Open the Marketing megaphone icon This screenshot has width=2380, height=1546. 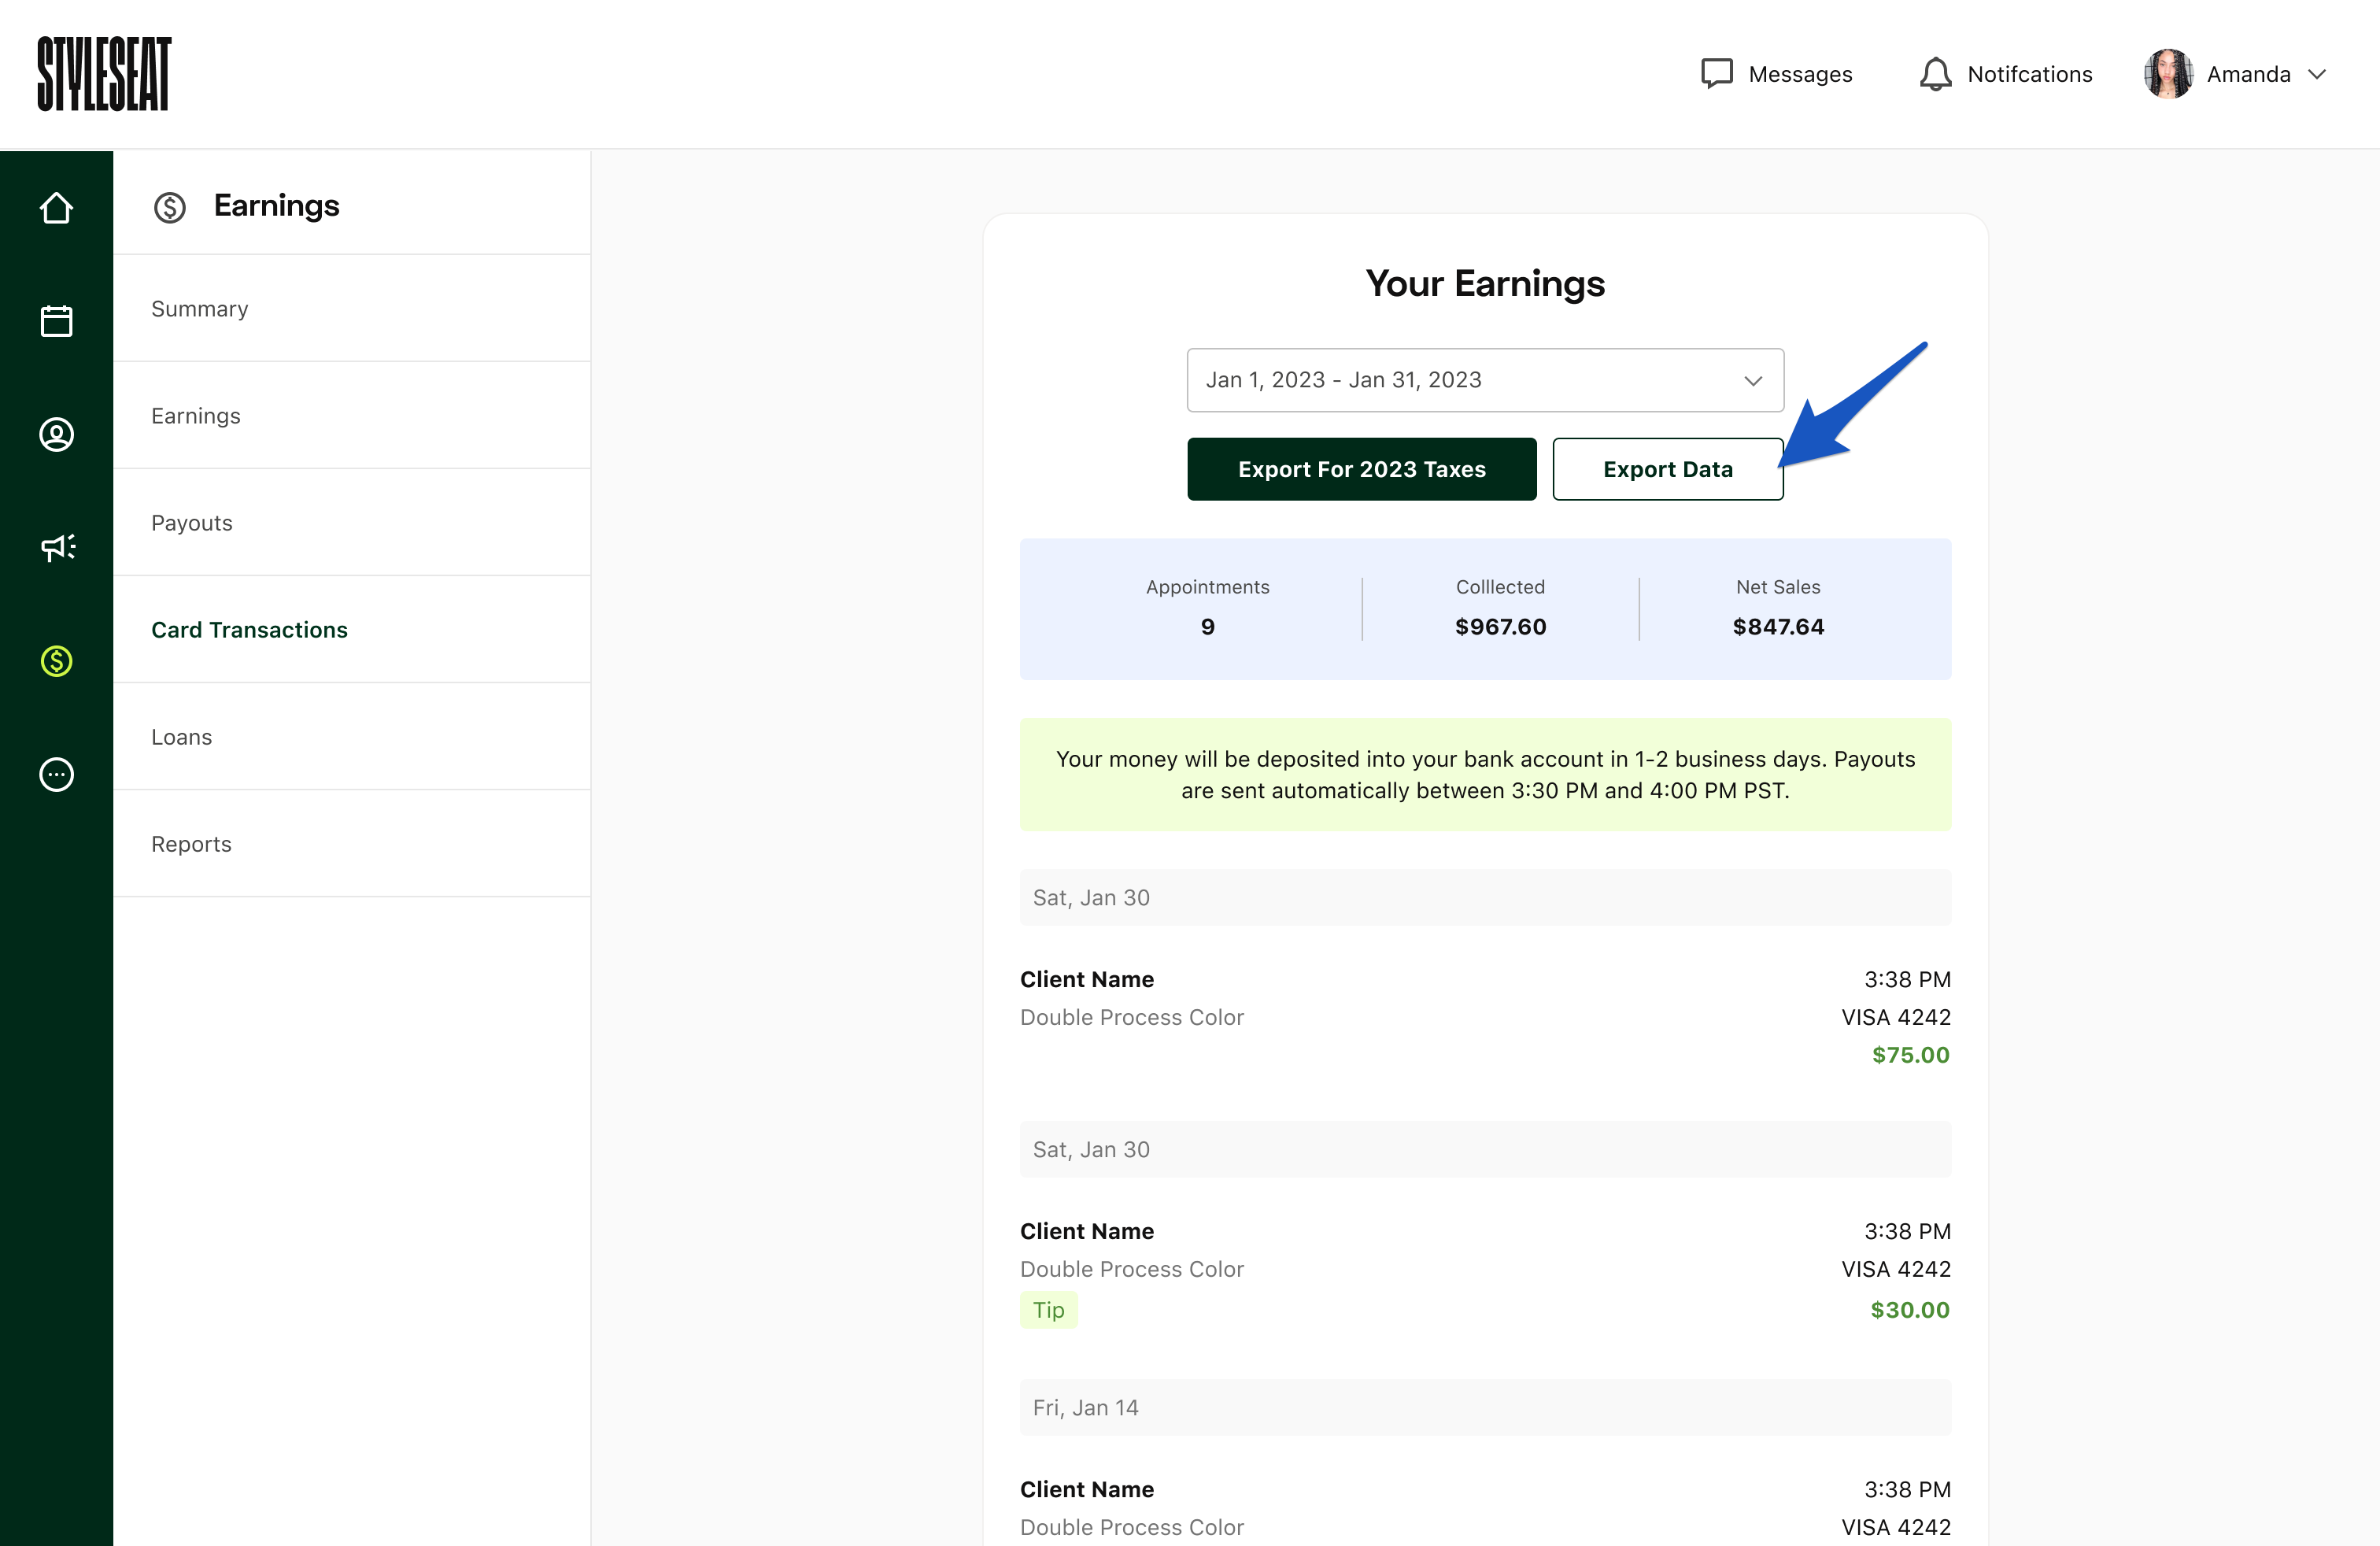point(56,547)
